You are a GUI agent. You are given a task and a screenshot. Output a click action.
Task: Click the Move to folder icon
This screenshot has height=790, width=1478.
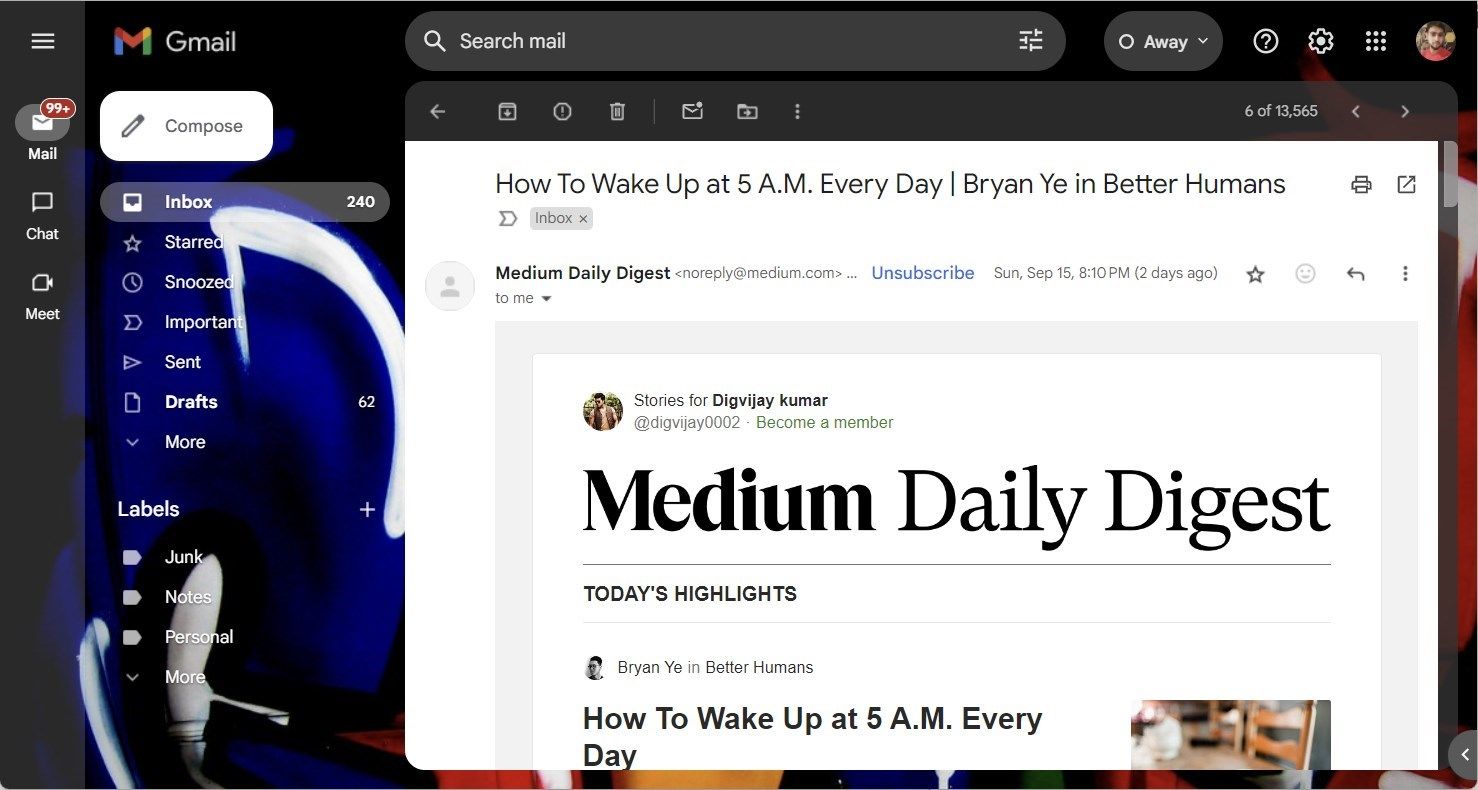point(747,111)
